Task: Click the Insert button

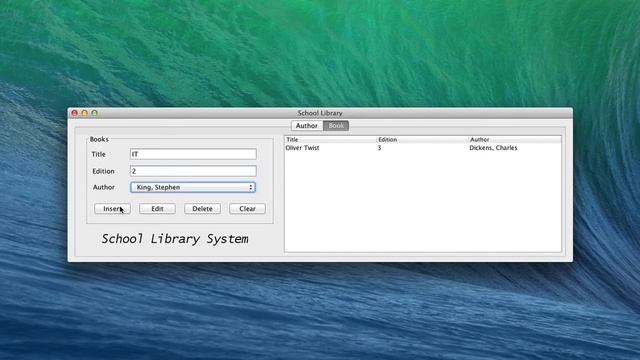Action: point(112,209)
